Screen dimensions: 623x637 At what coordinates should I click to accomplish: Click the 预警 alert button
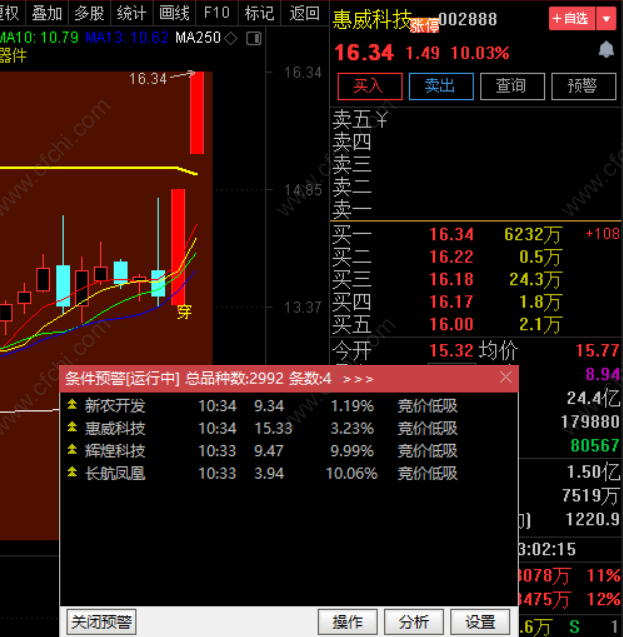(583, 86)
